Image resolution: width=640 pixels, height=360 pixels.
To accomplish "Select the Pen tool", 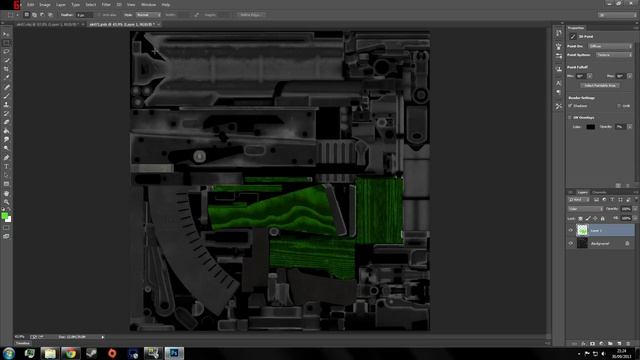I will [x=6, y=158].
